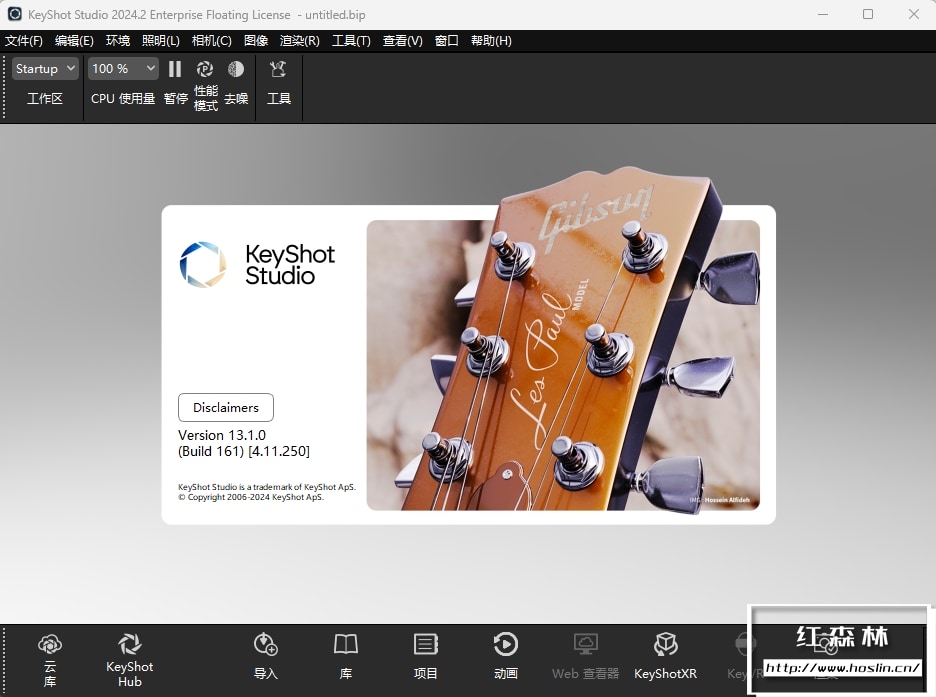Open the 编辑(E) menu

click(x=74, y=41)
